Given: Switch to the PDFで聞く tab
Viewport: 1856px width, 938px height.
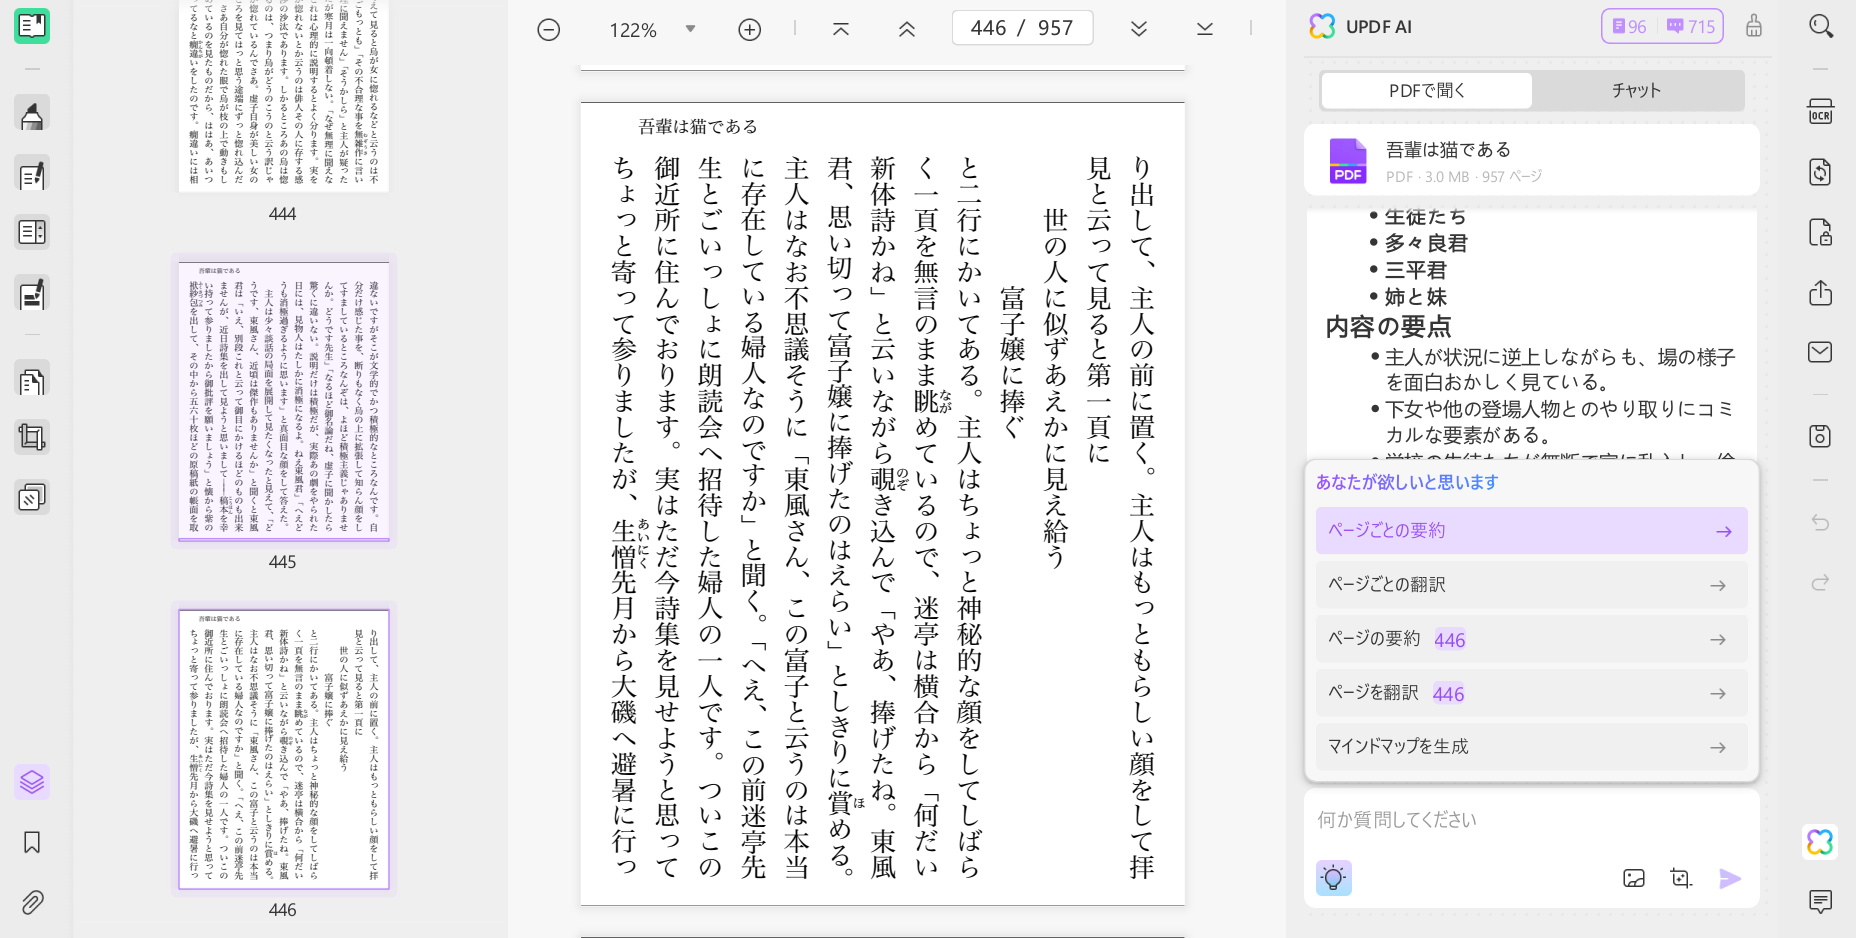Looking at the screenshot, I should [1427, 91].
